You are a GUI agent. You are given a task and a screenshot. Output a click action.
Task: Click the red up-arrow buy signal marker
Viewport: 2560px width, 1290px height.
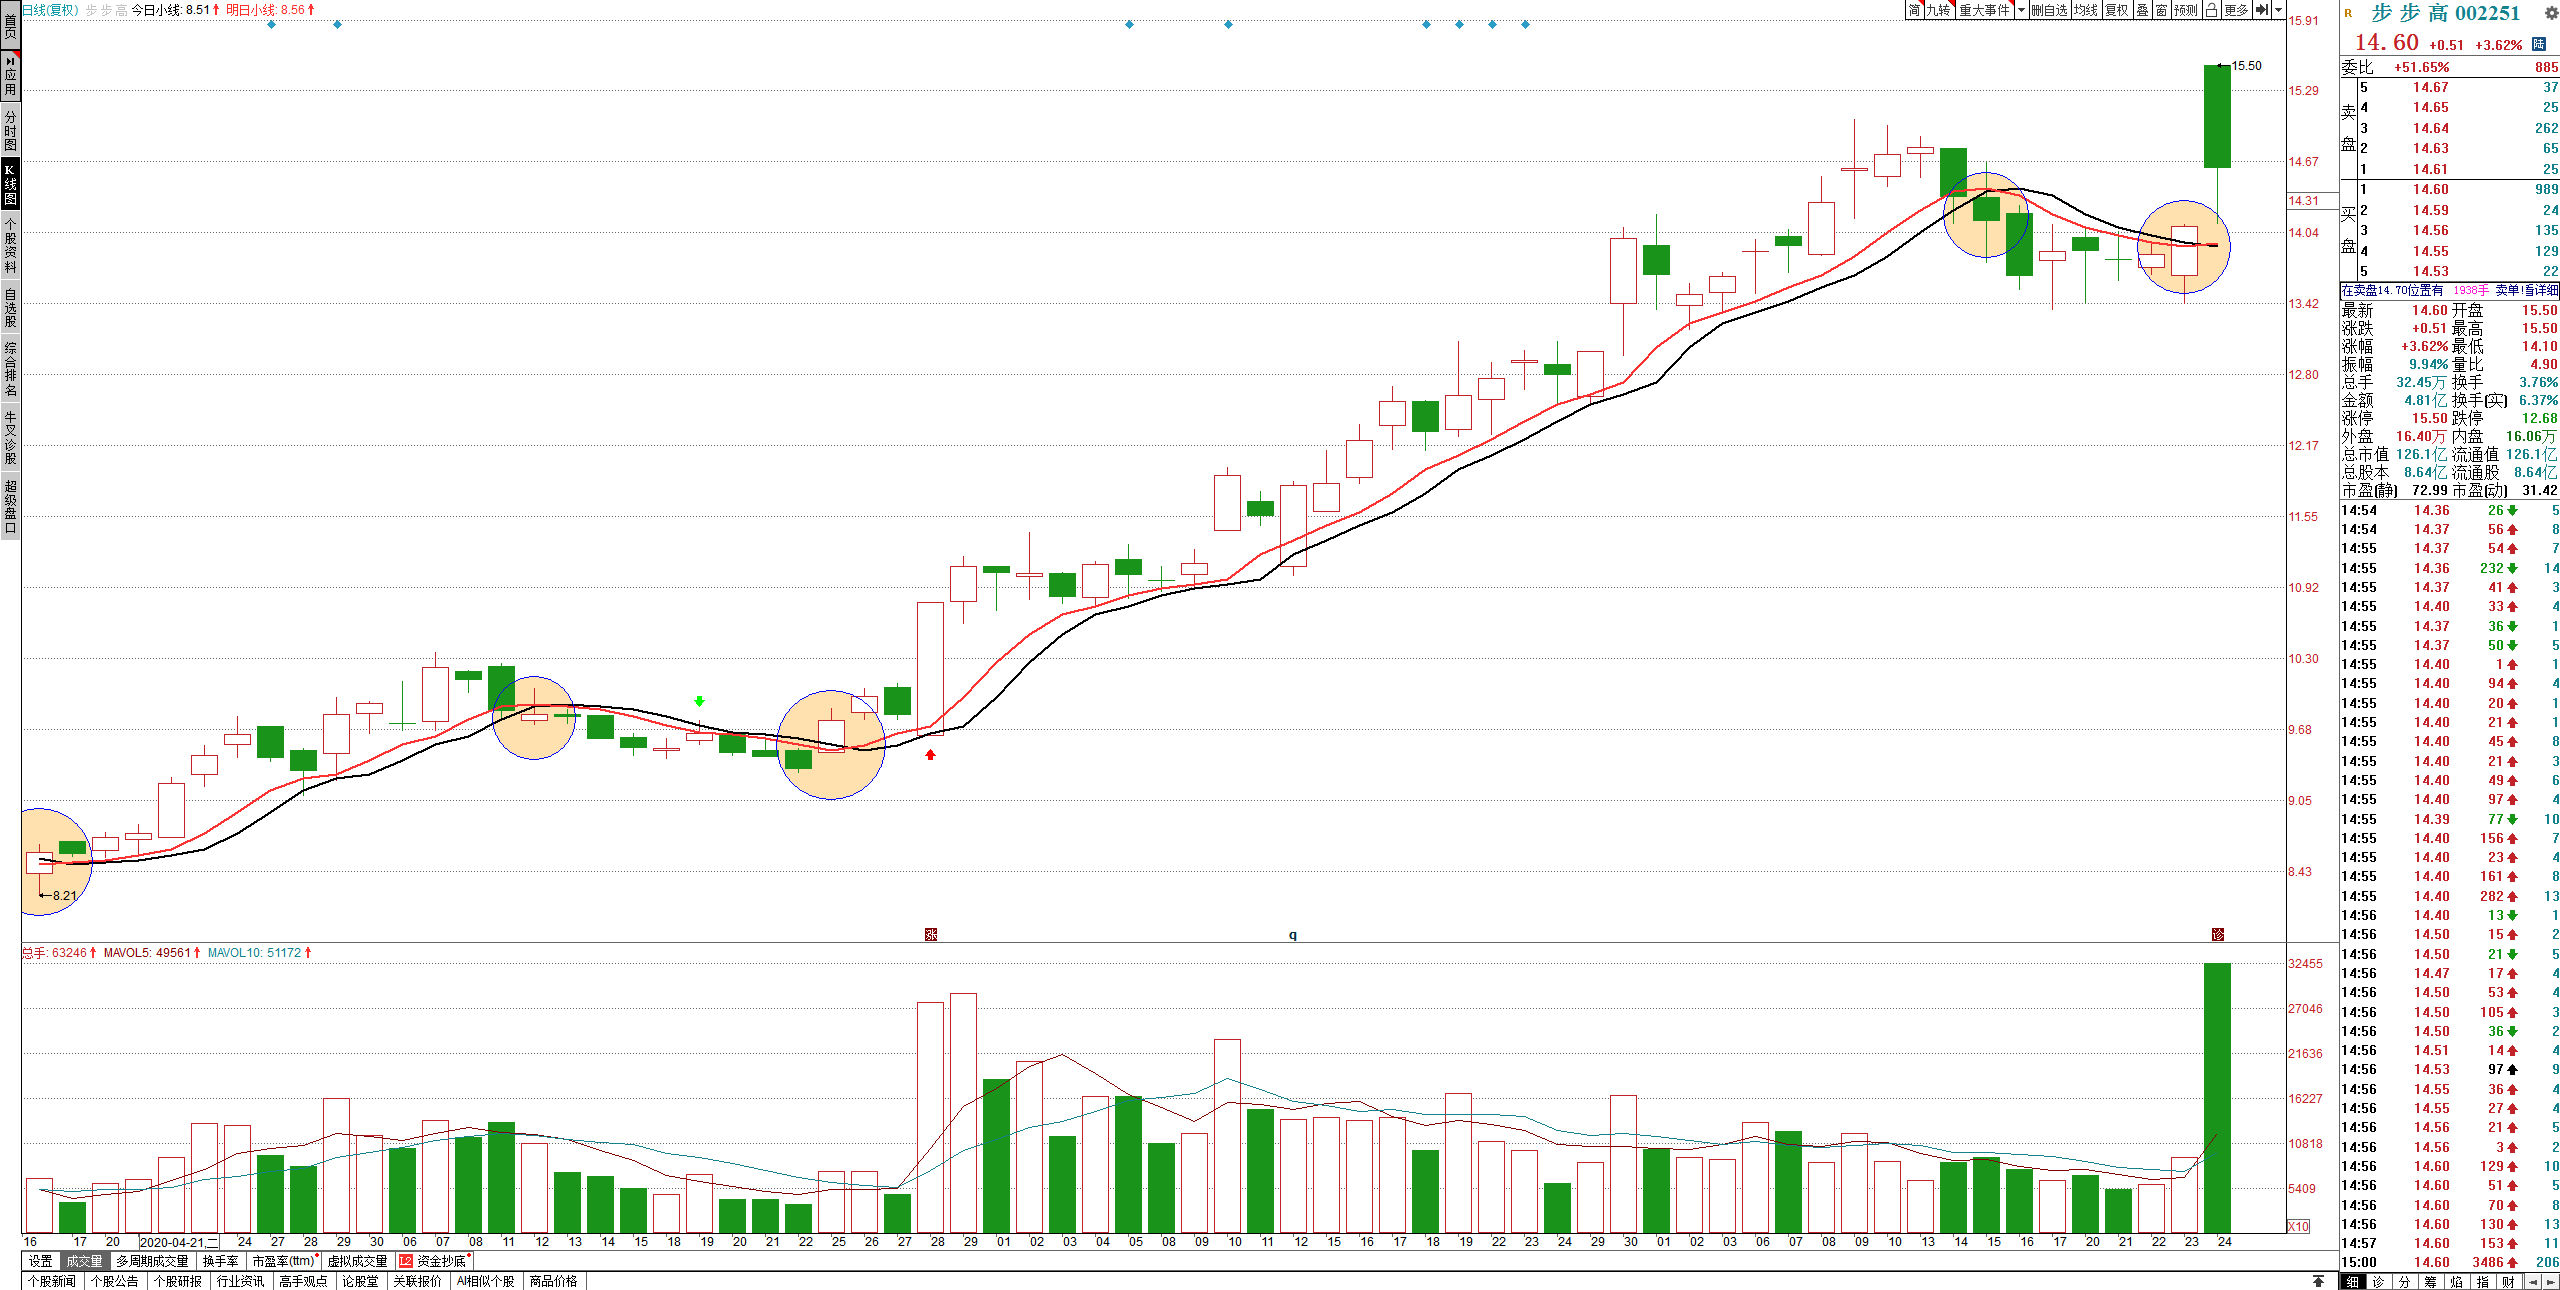[930, 755]
